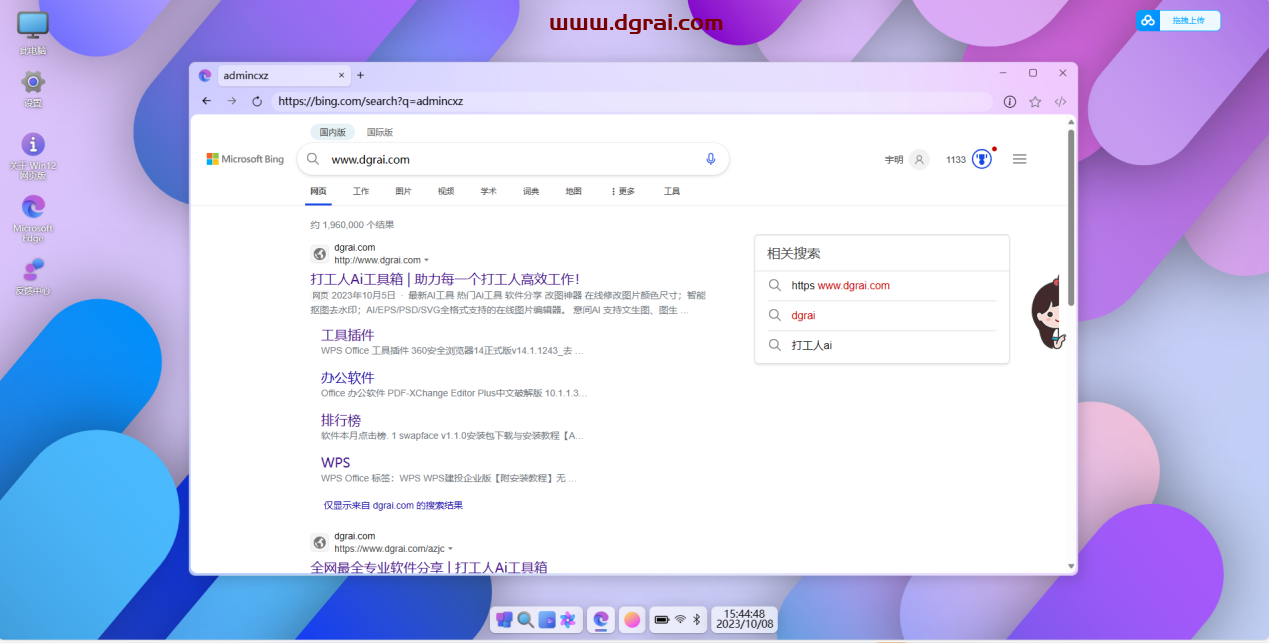Click the battery icon in the taskbar
This screenshot has height=643, width=1269.
pyautogui.click(x=662, y=620)
